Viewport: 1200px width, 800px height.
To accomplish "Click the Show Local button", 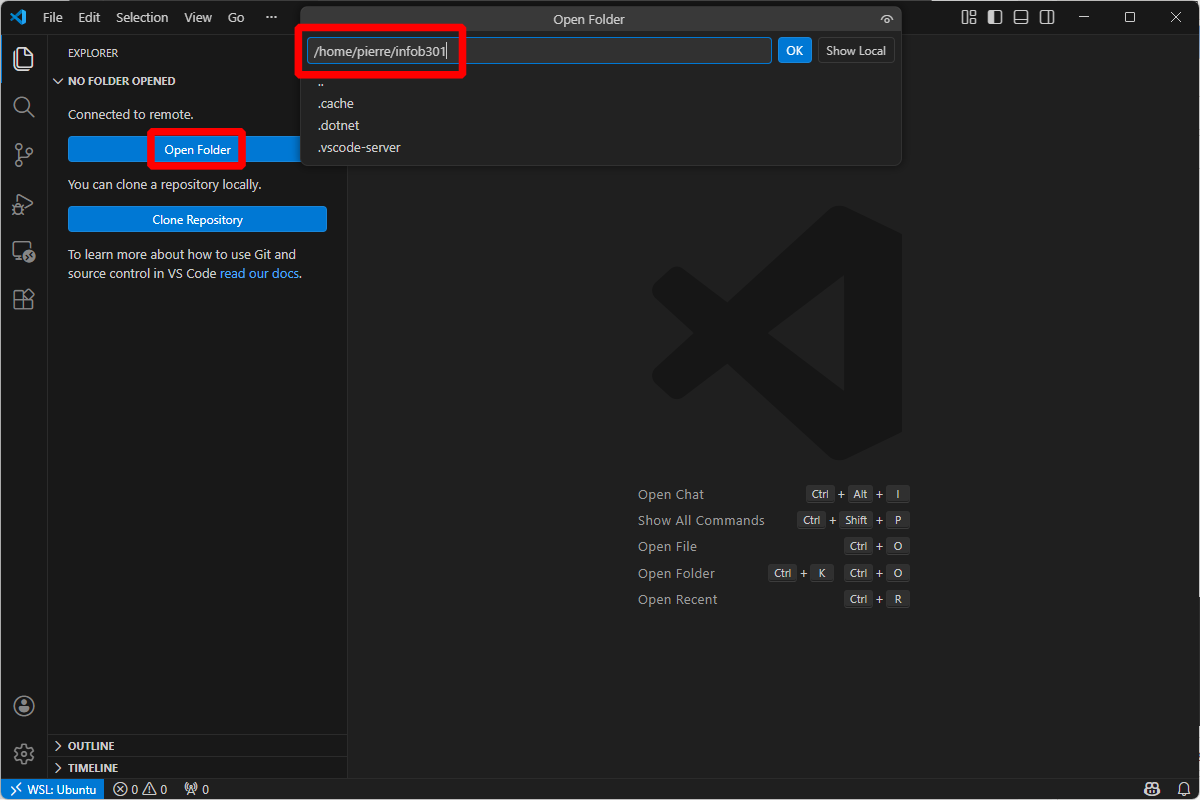I will point(856,50).
